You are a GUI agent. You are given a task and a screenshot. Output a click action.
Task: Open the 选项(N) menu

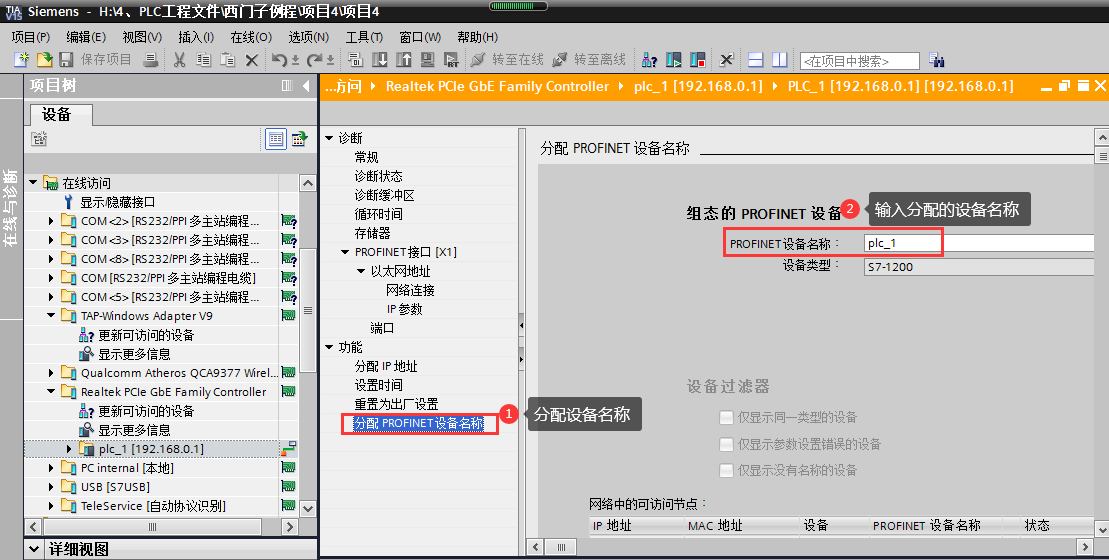point(308,37)
